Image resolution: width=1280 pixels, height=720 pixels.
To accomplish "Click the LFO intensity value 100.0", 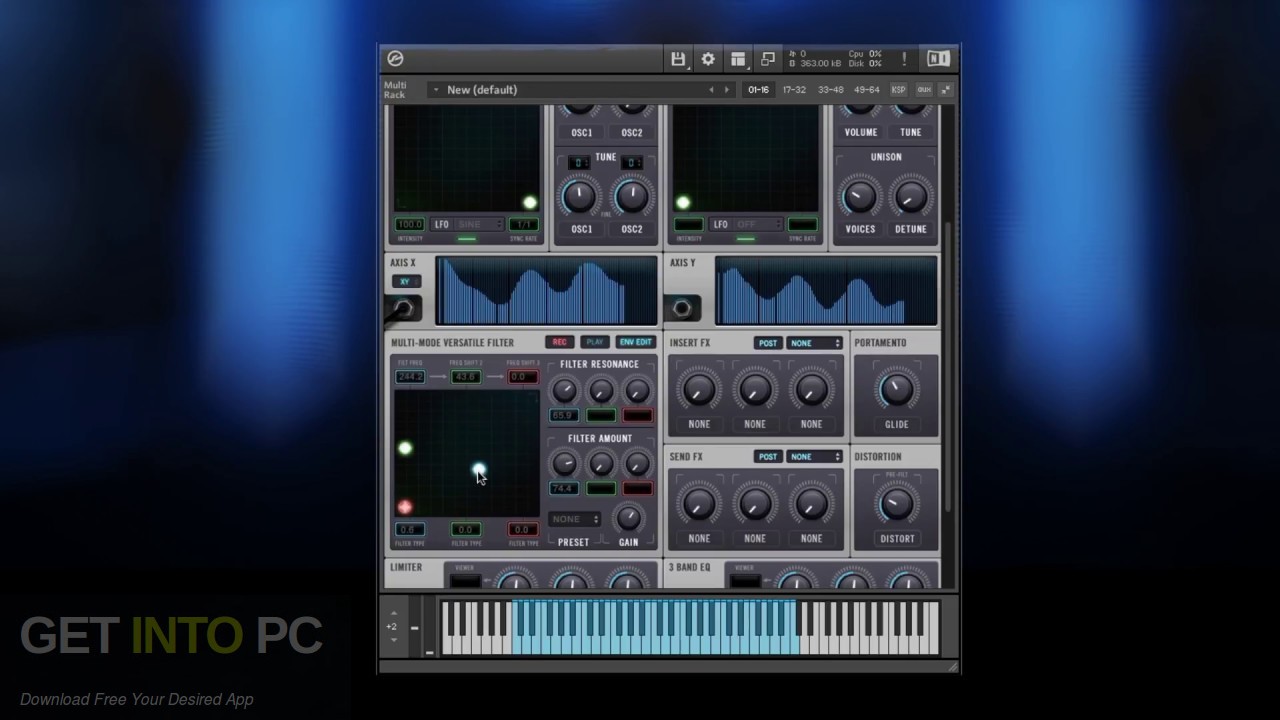I will (x=409, y=225).
